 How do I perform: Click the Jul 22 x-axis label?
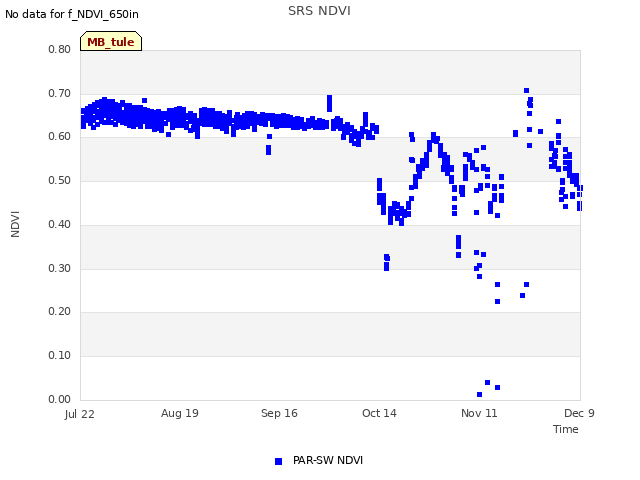[80, 414]
